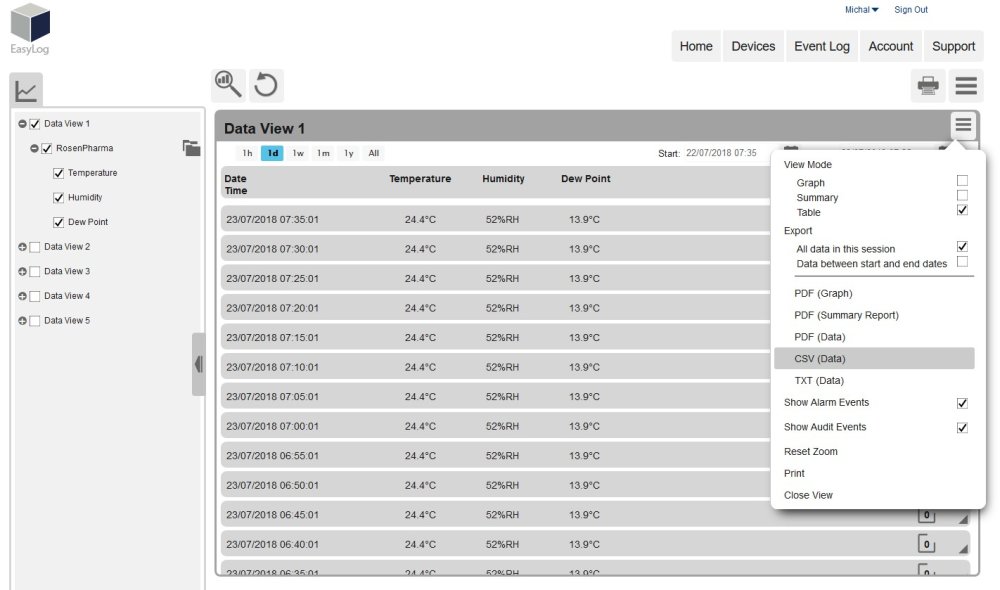Click the reset/refresh arrow icon
This screenshot has height=590, width=1000.
(266, 85)
